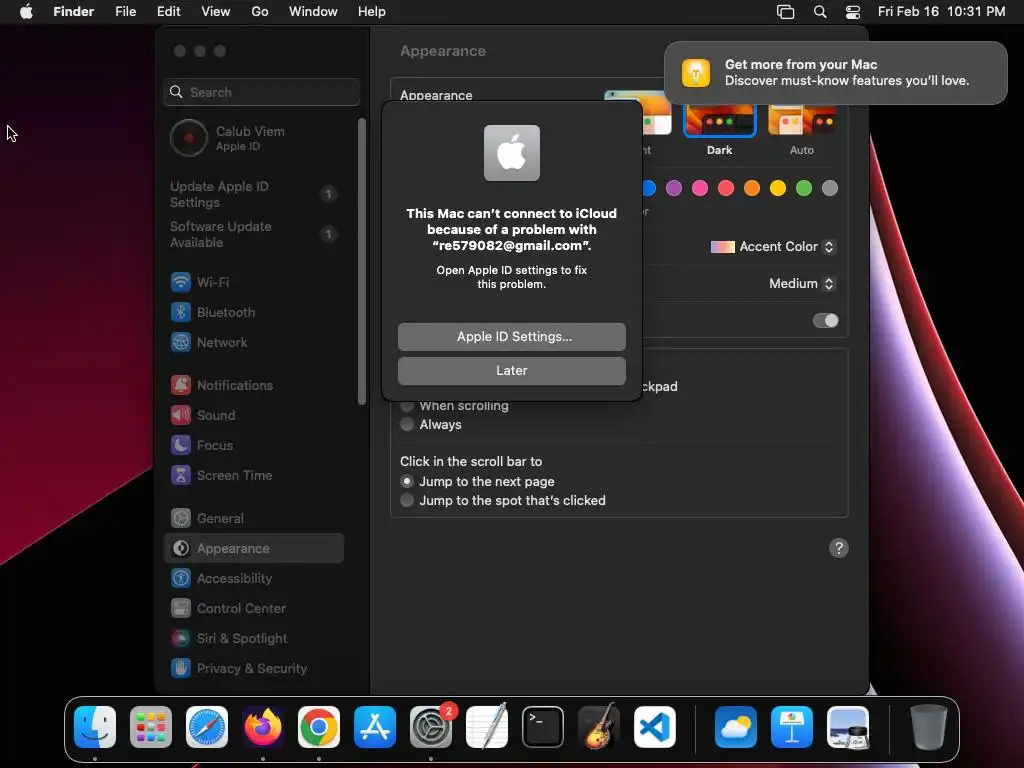Open TextEdit from the dock
1024x768 pixels.
point(487,727)
